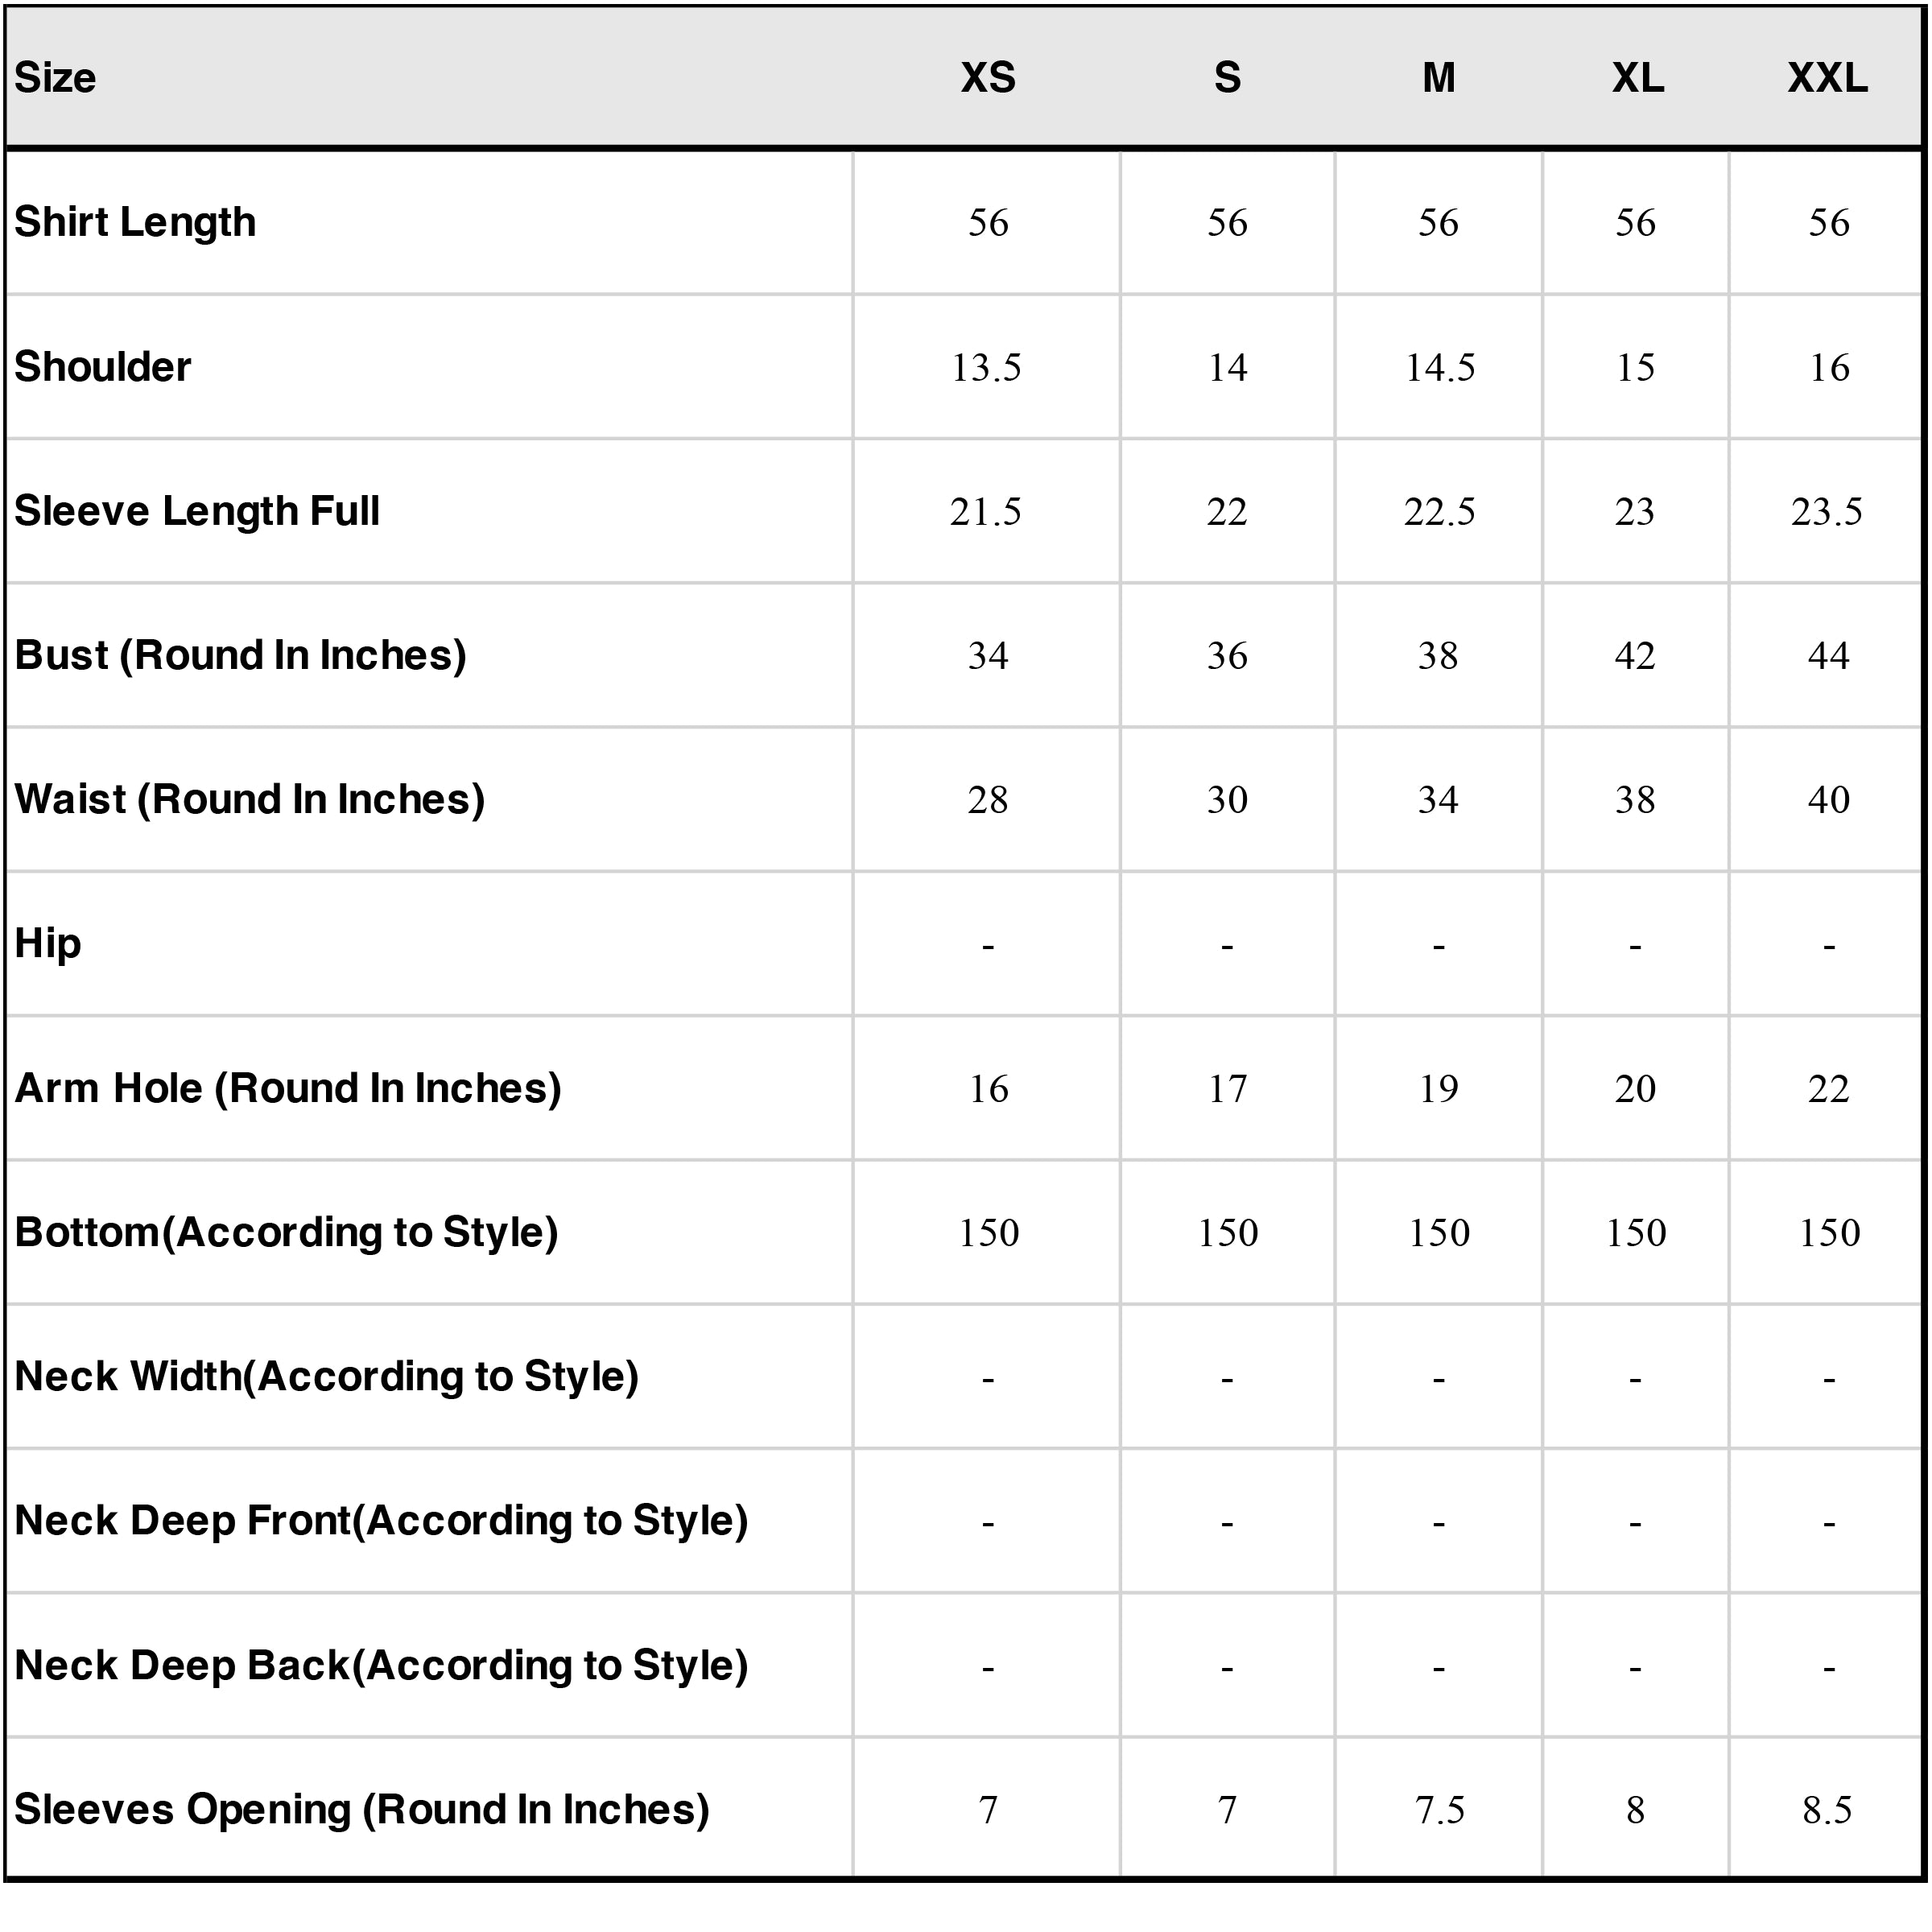Viewport: 1932px width, 1932px height.
Task: Select Waist (Round In Inches) row label
Action: (250, 799)
